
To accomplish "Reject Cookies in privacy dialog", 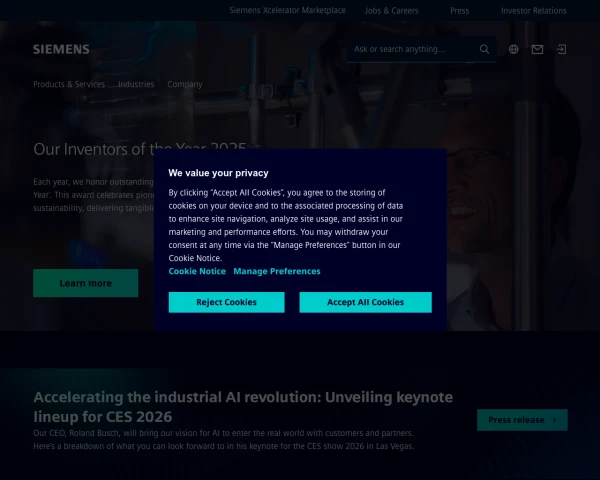I will pyautogui.click(x=227, y=302).
